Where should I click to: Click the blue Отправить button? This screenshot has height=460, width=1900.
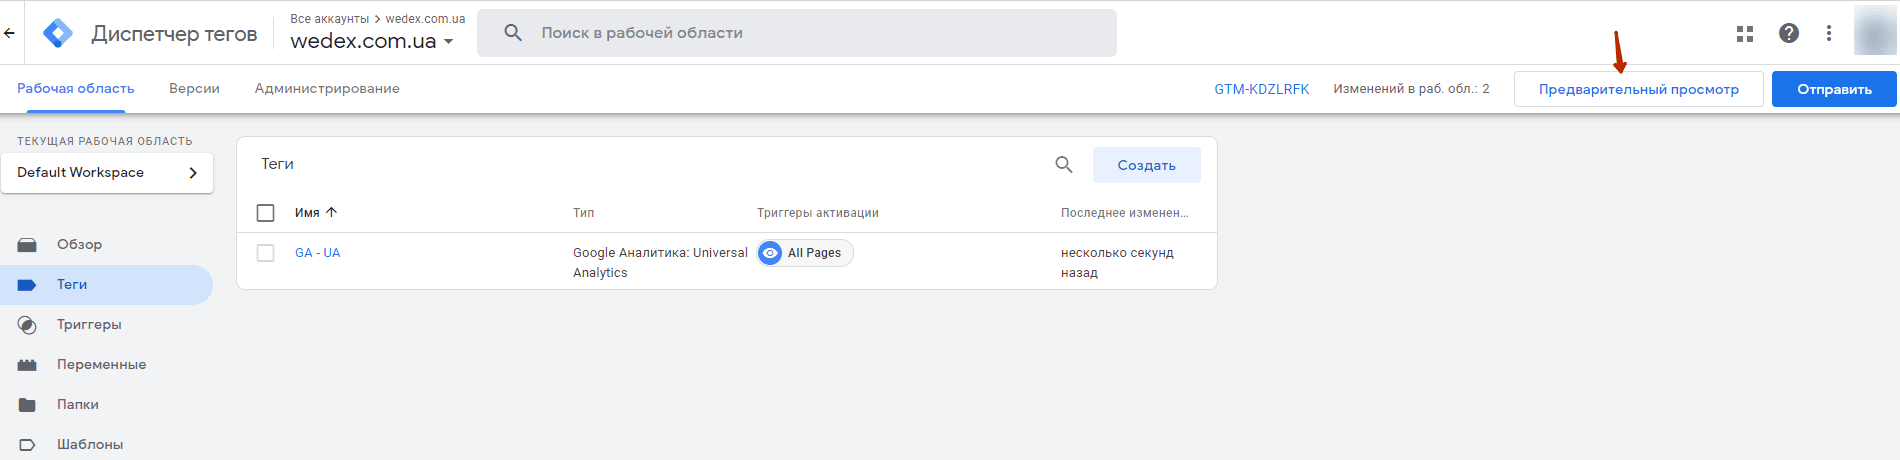[x=1834, y=89]
